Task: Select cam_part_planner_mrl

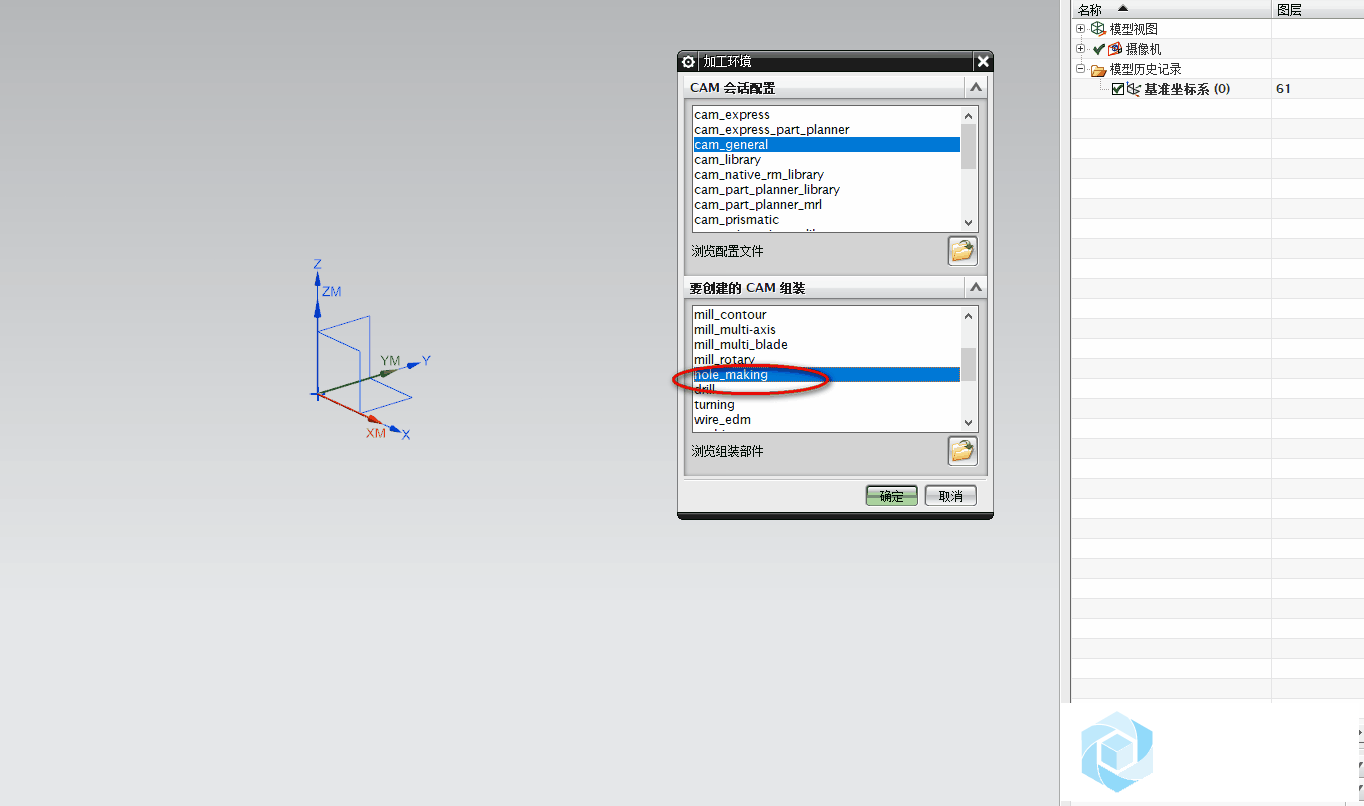Action: tap(826, 205)
